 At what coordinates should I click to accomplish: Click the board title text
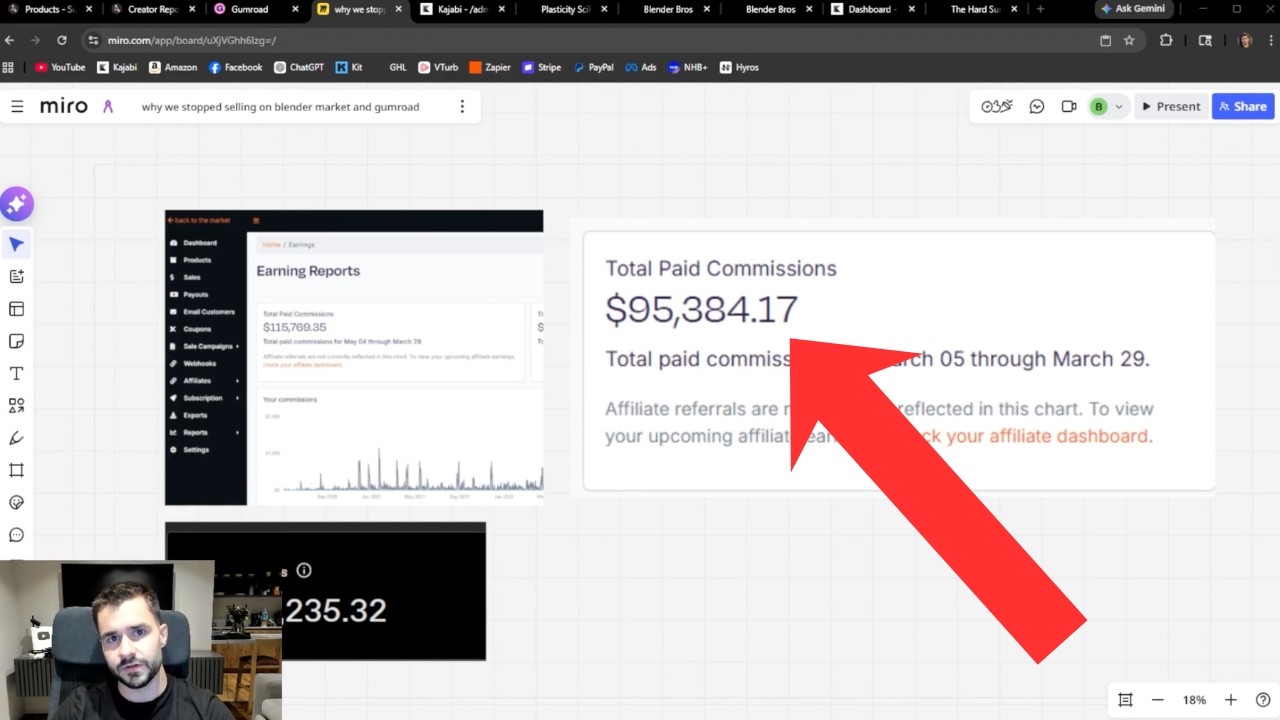280,107
